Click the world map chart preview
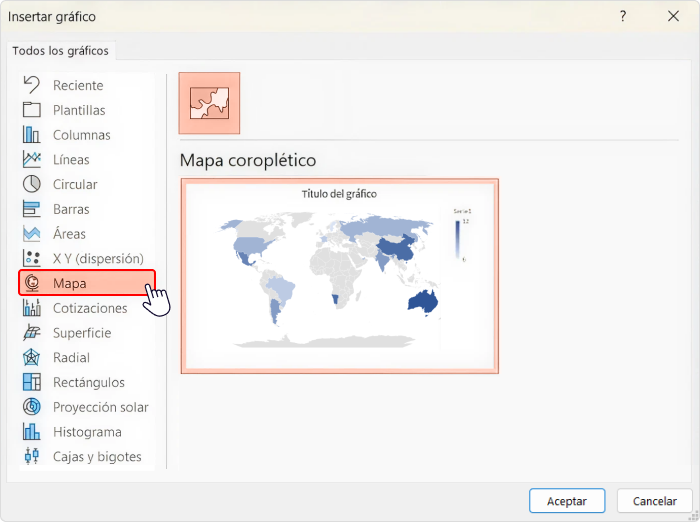 click(340, 276)
